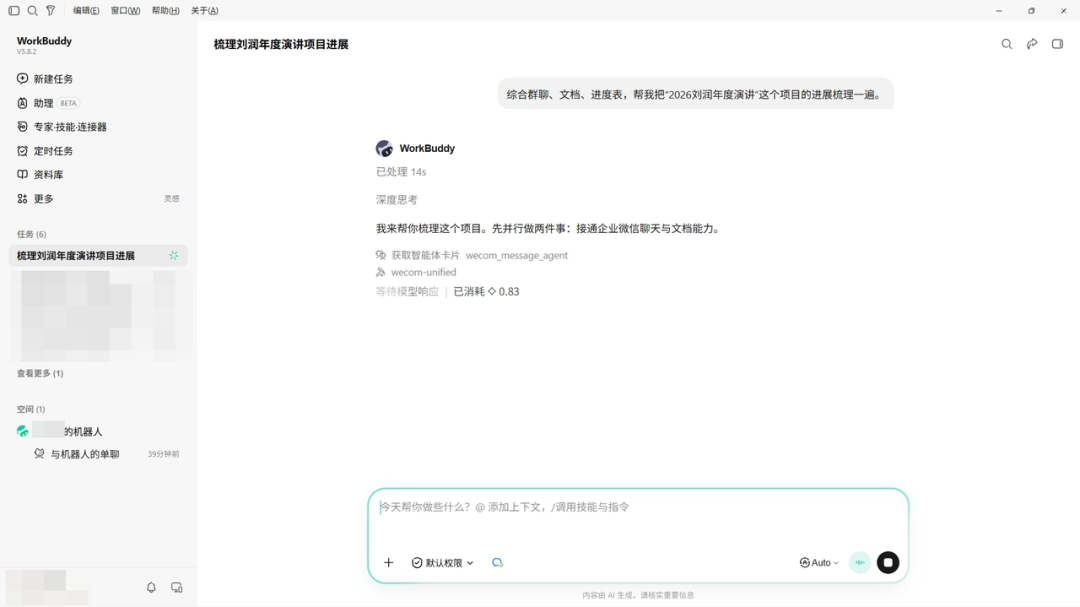Click the voice waveform input button
This screenshot has width=1080, height=607.
pyautogui.click(x=860, y=563)
